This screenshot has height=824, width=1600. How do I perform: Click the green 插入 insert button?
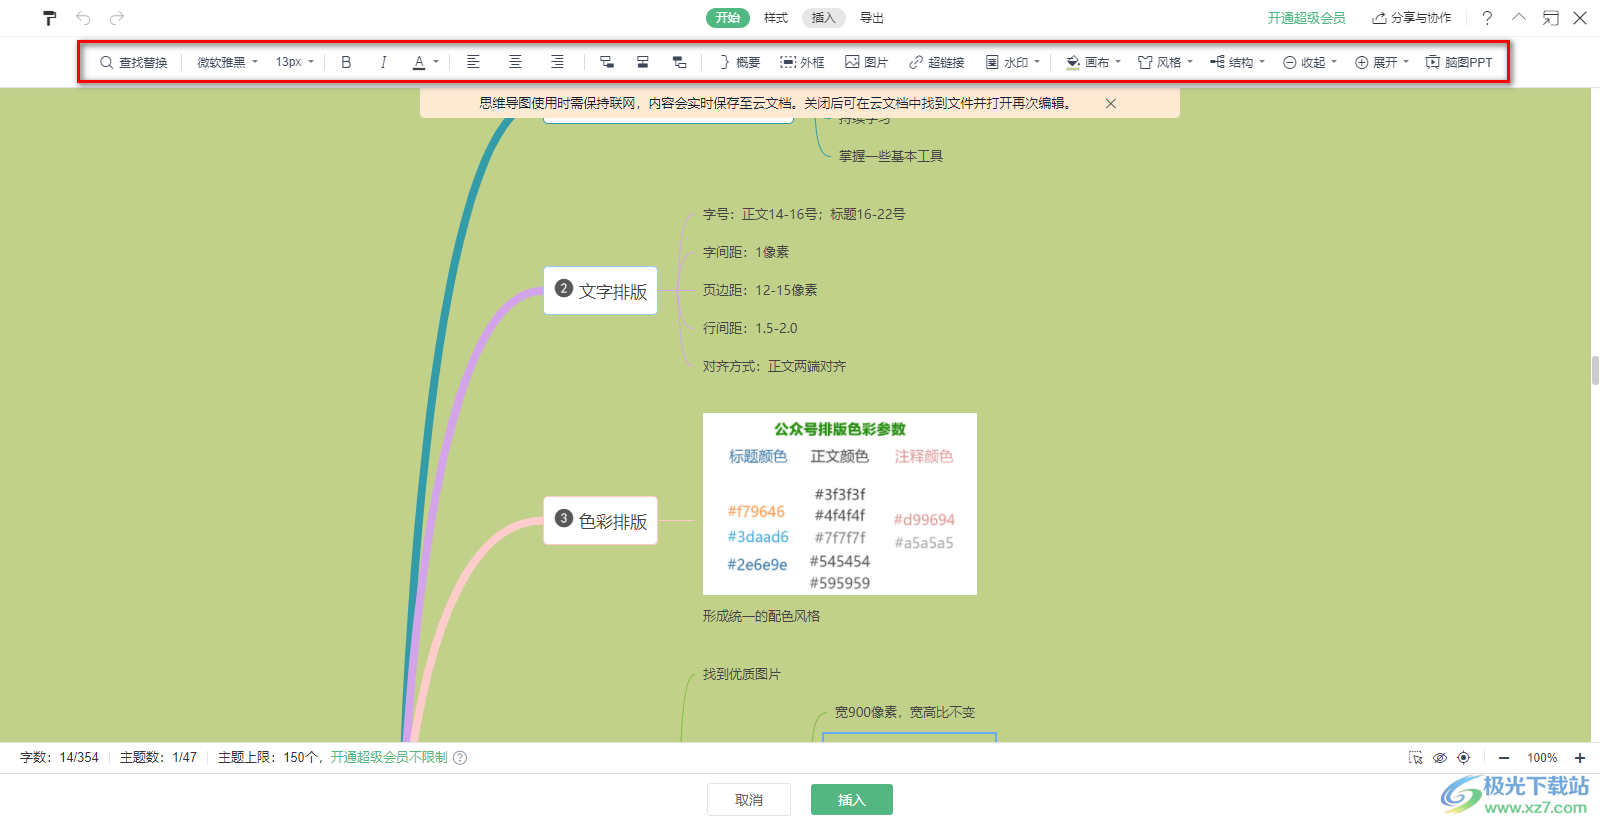pos(852,800)
